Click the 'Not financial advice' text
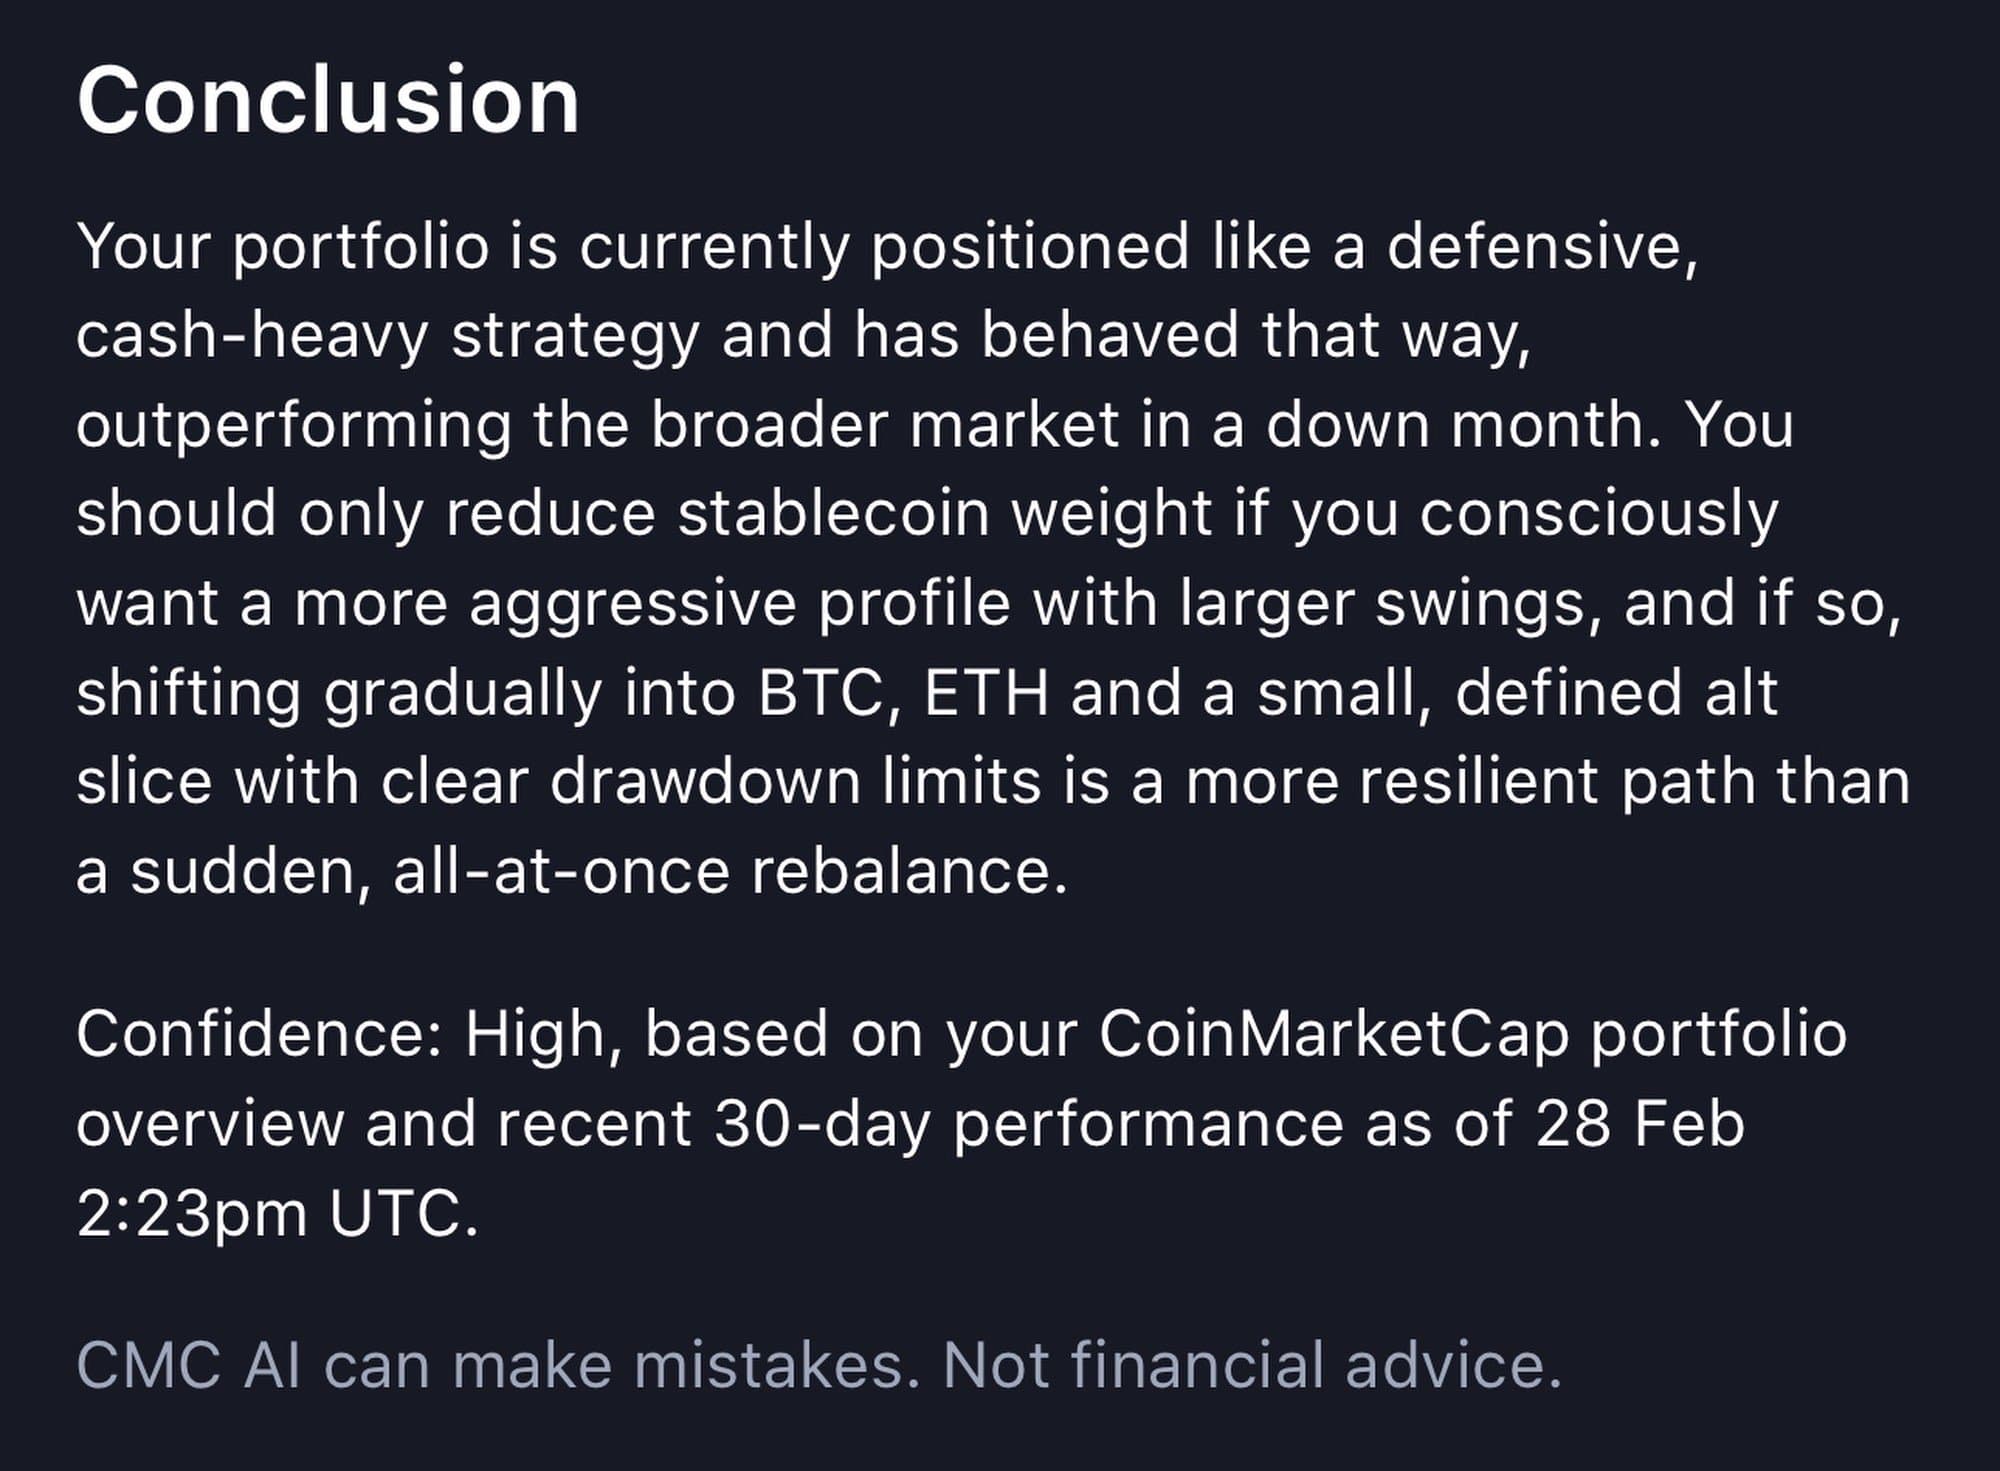Screen dimensions: 2000x1471 [1250, 1365]
